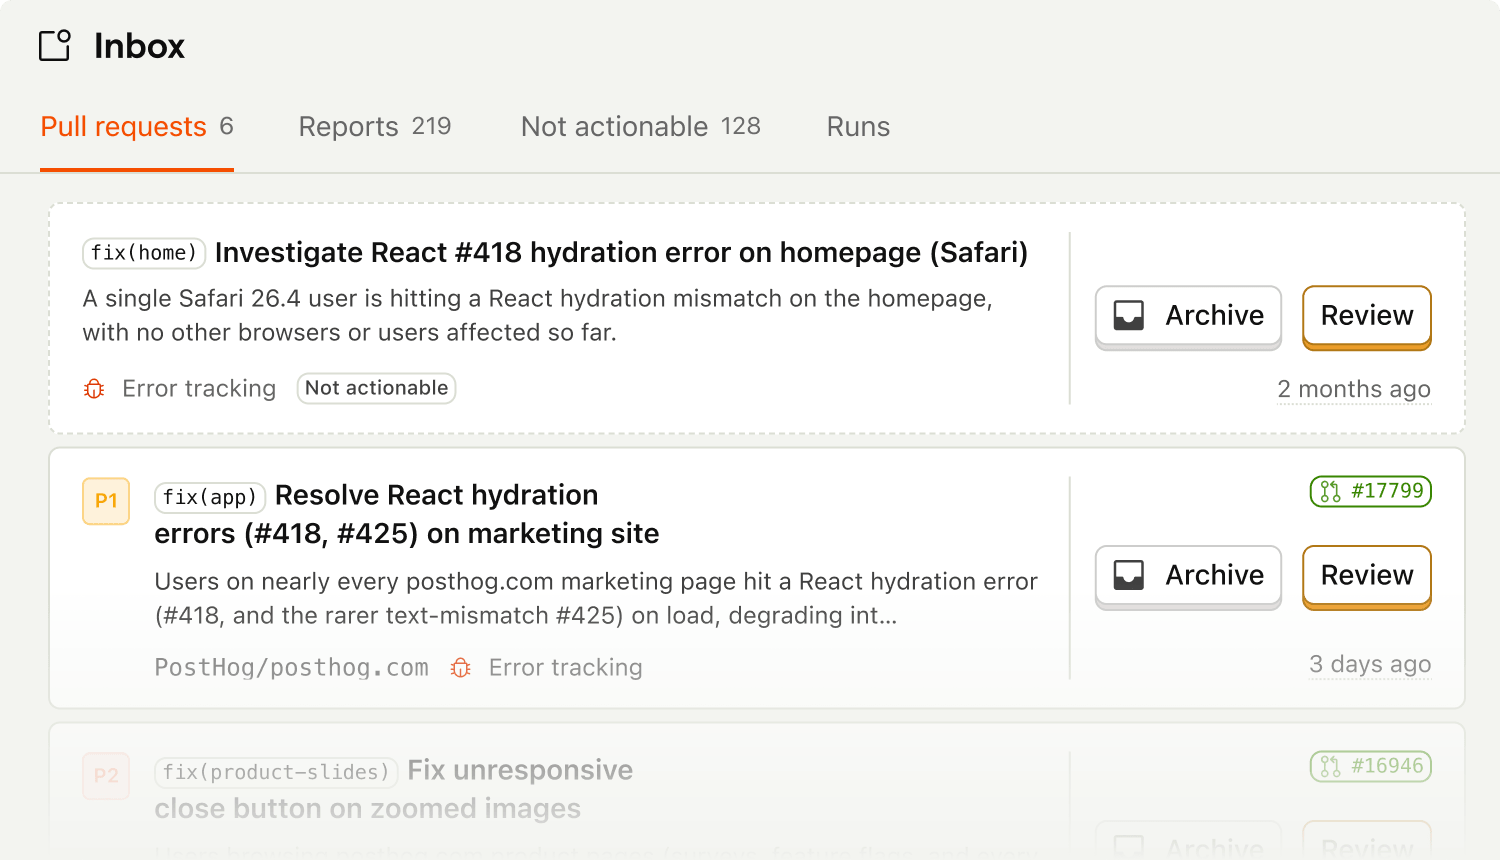Click the bug icon next to Error tracking in Safari card
The image size is (1500, 860).
tap(94, 389)
